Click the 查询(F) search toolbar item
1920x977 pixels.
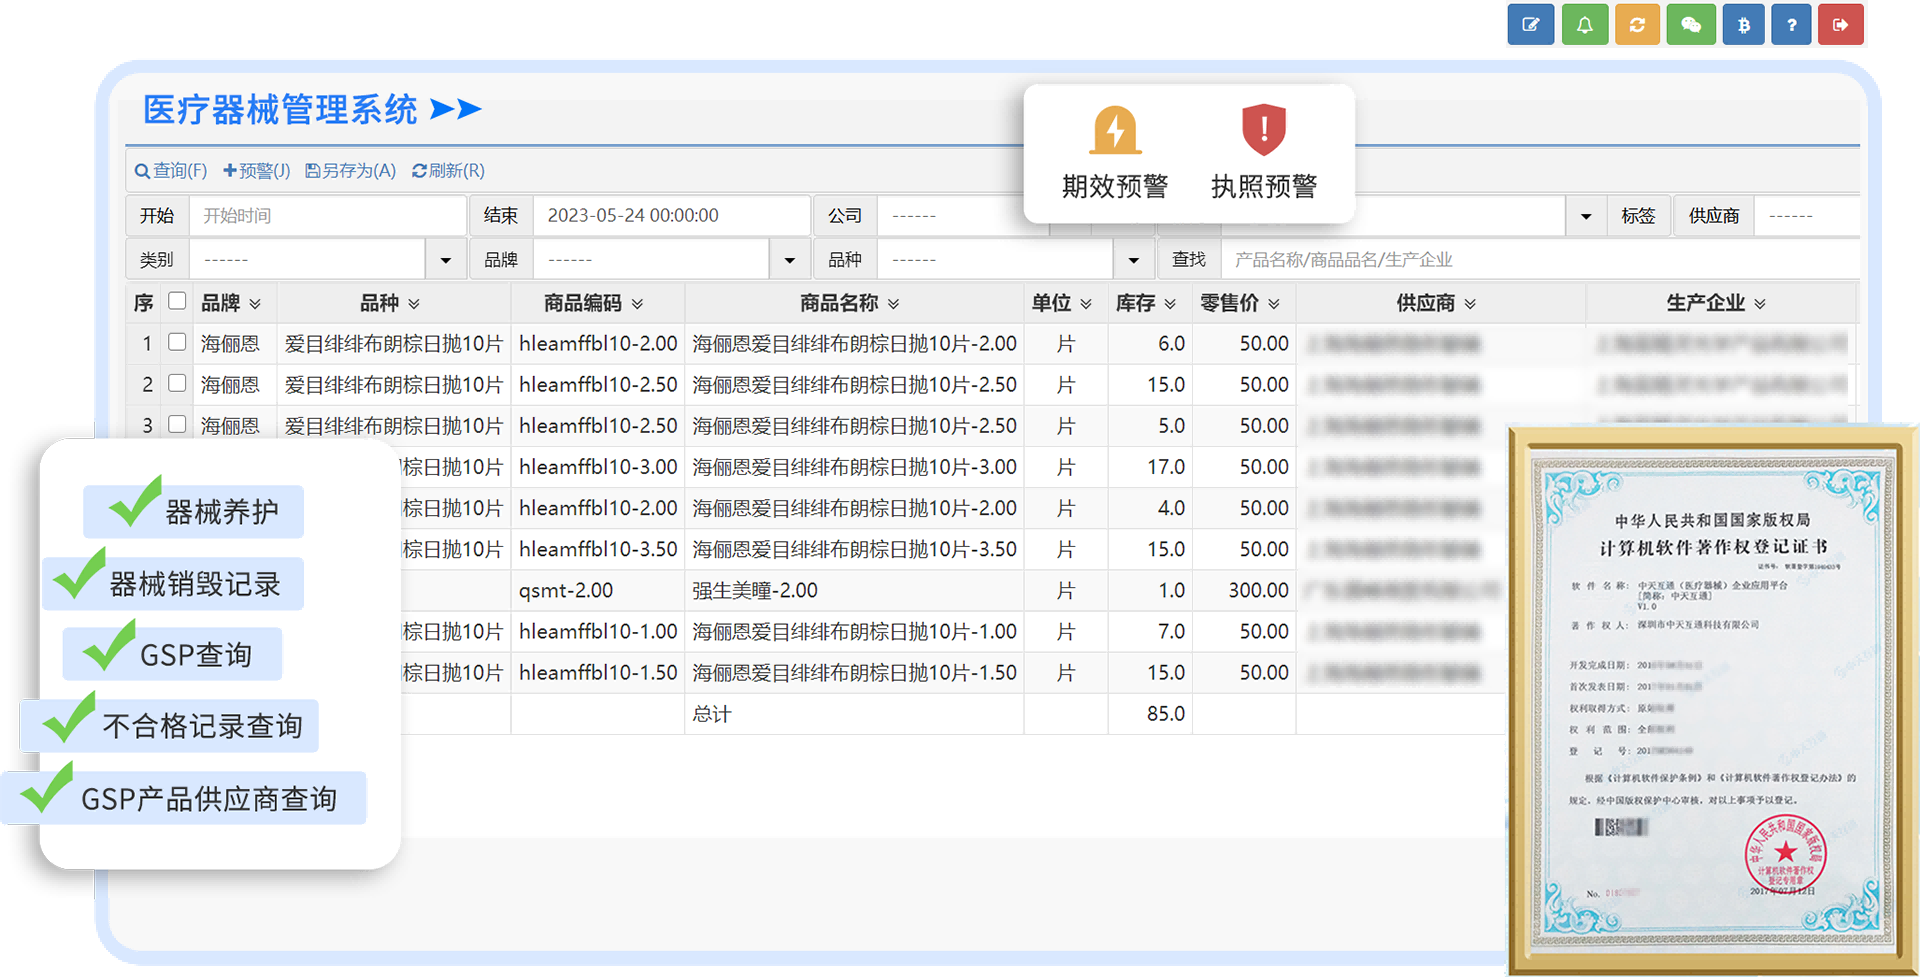tap(171, 171)
